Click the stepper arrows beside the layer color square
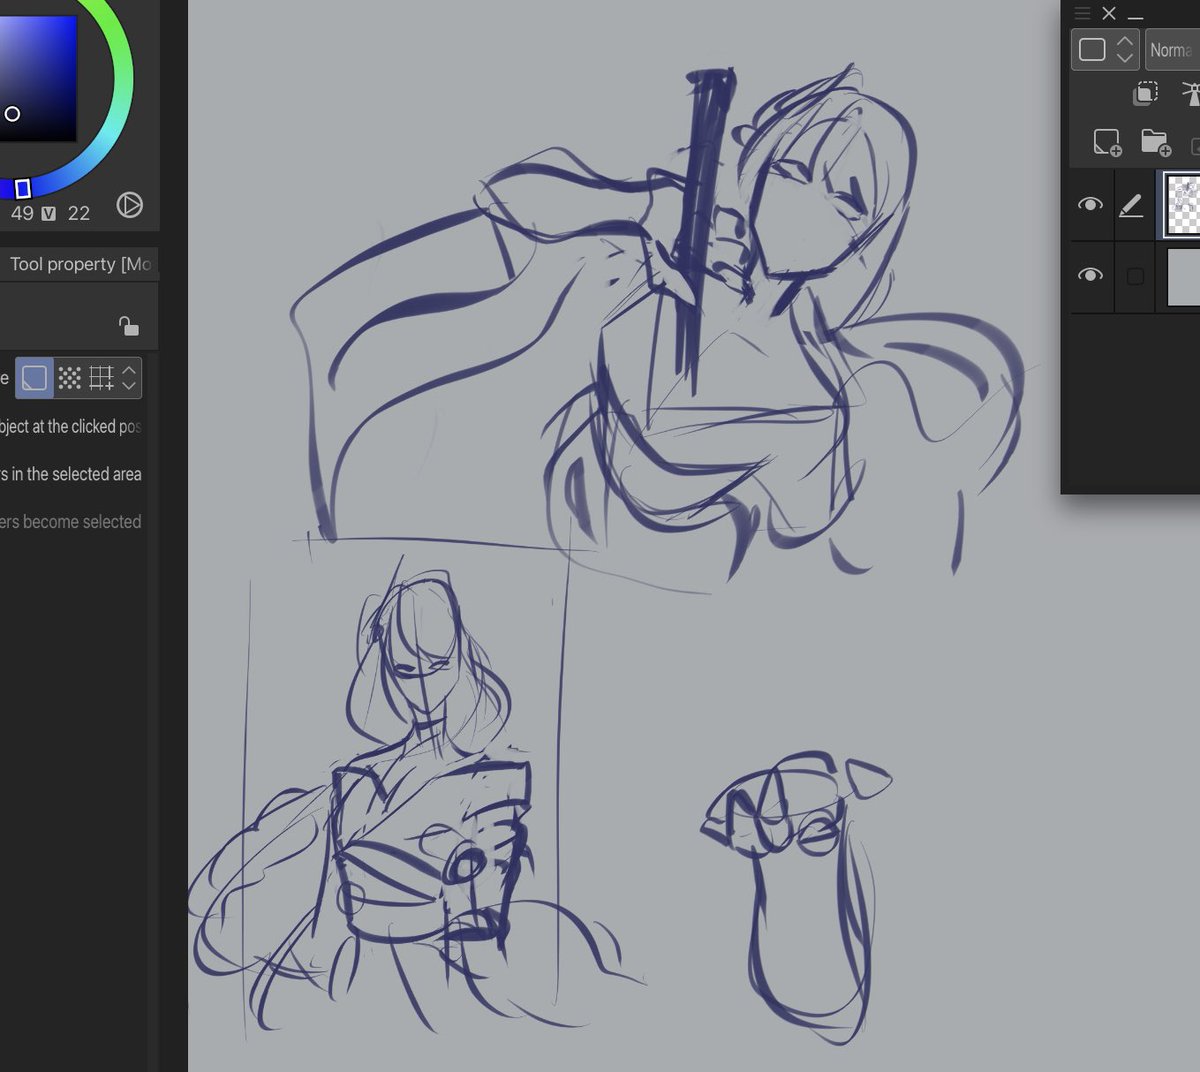The width and height of the screenshot is (1200, 1072). pyautogui.click(x=1125, y=49)
